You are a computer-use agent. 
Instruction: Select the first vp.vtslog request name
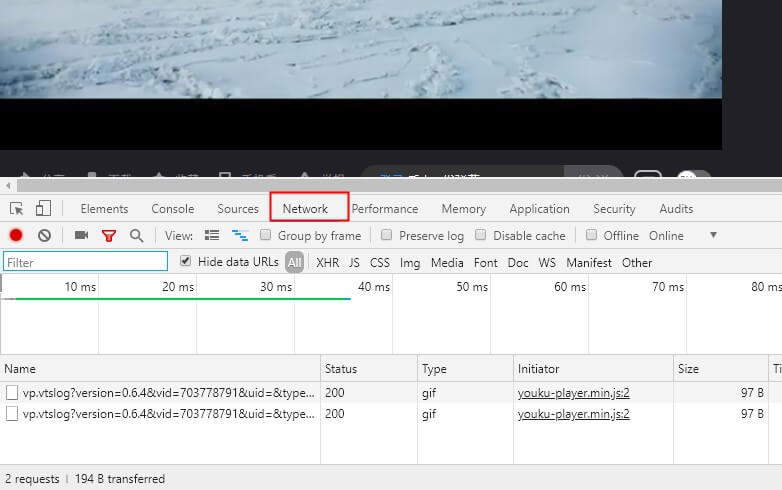click(169, 393)
